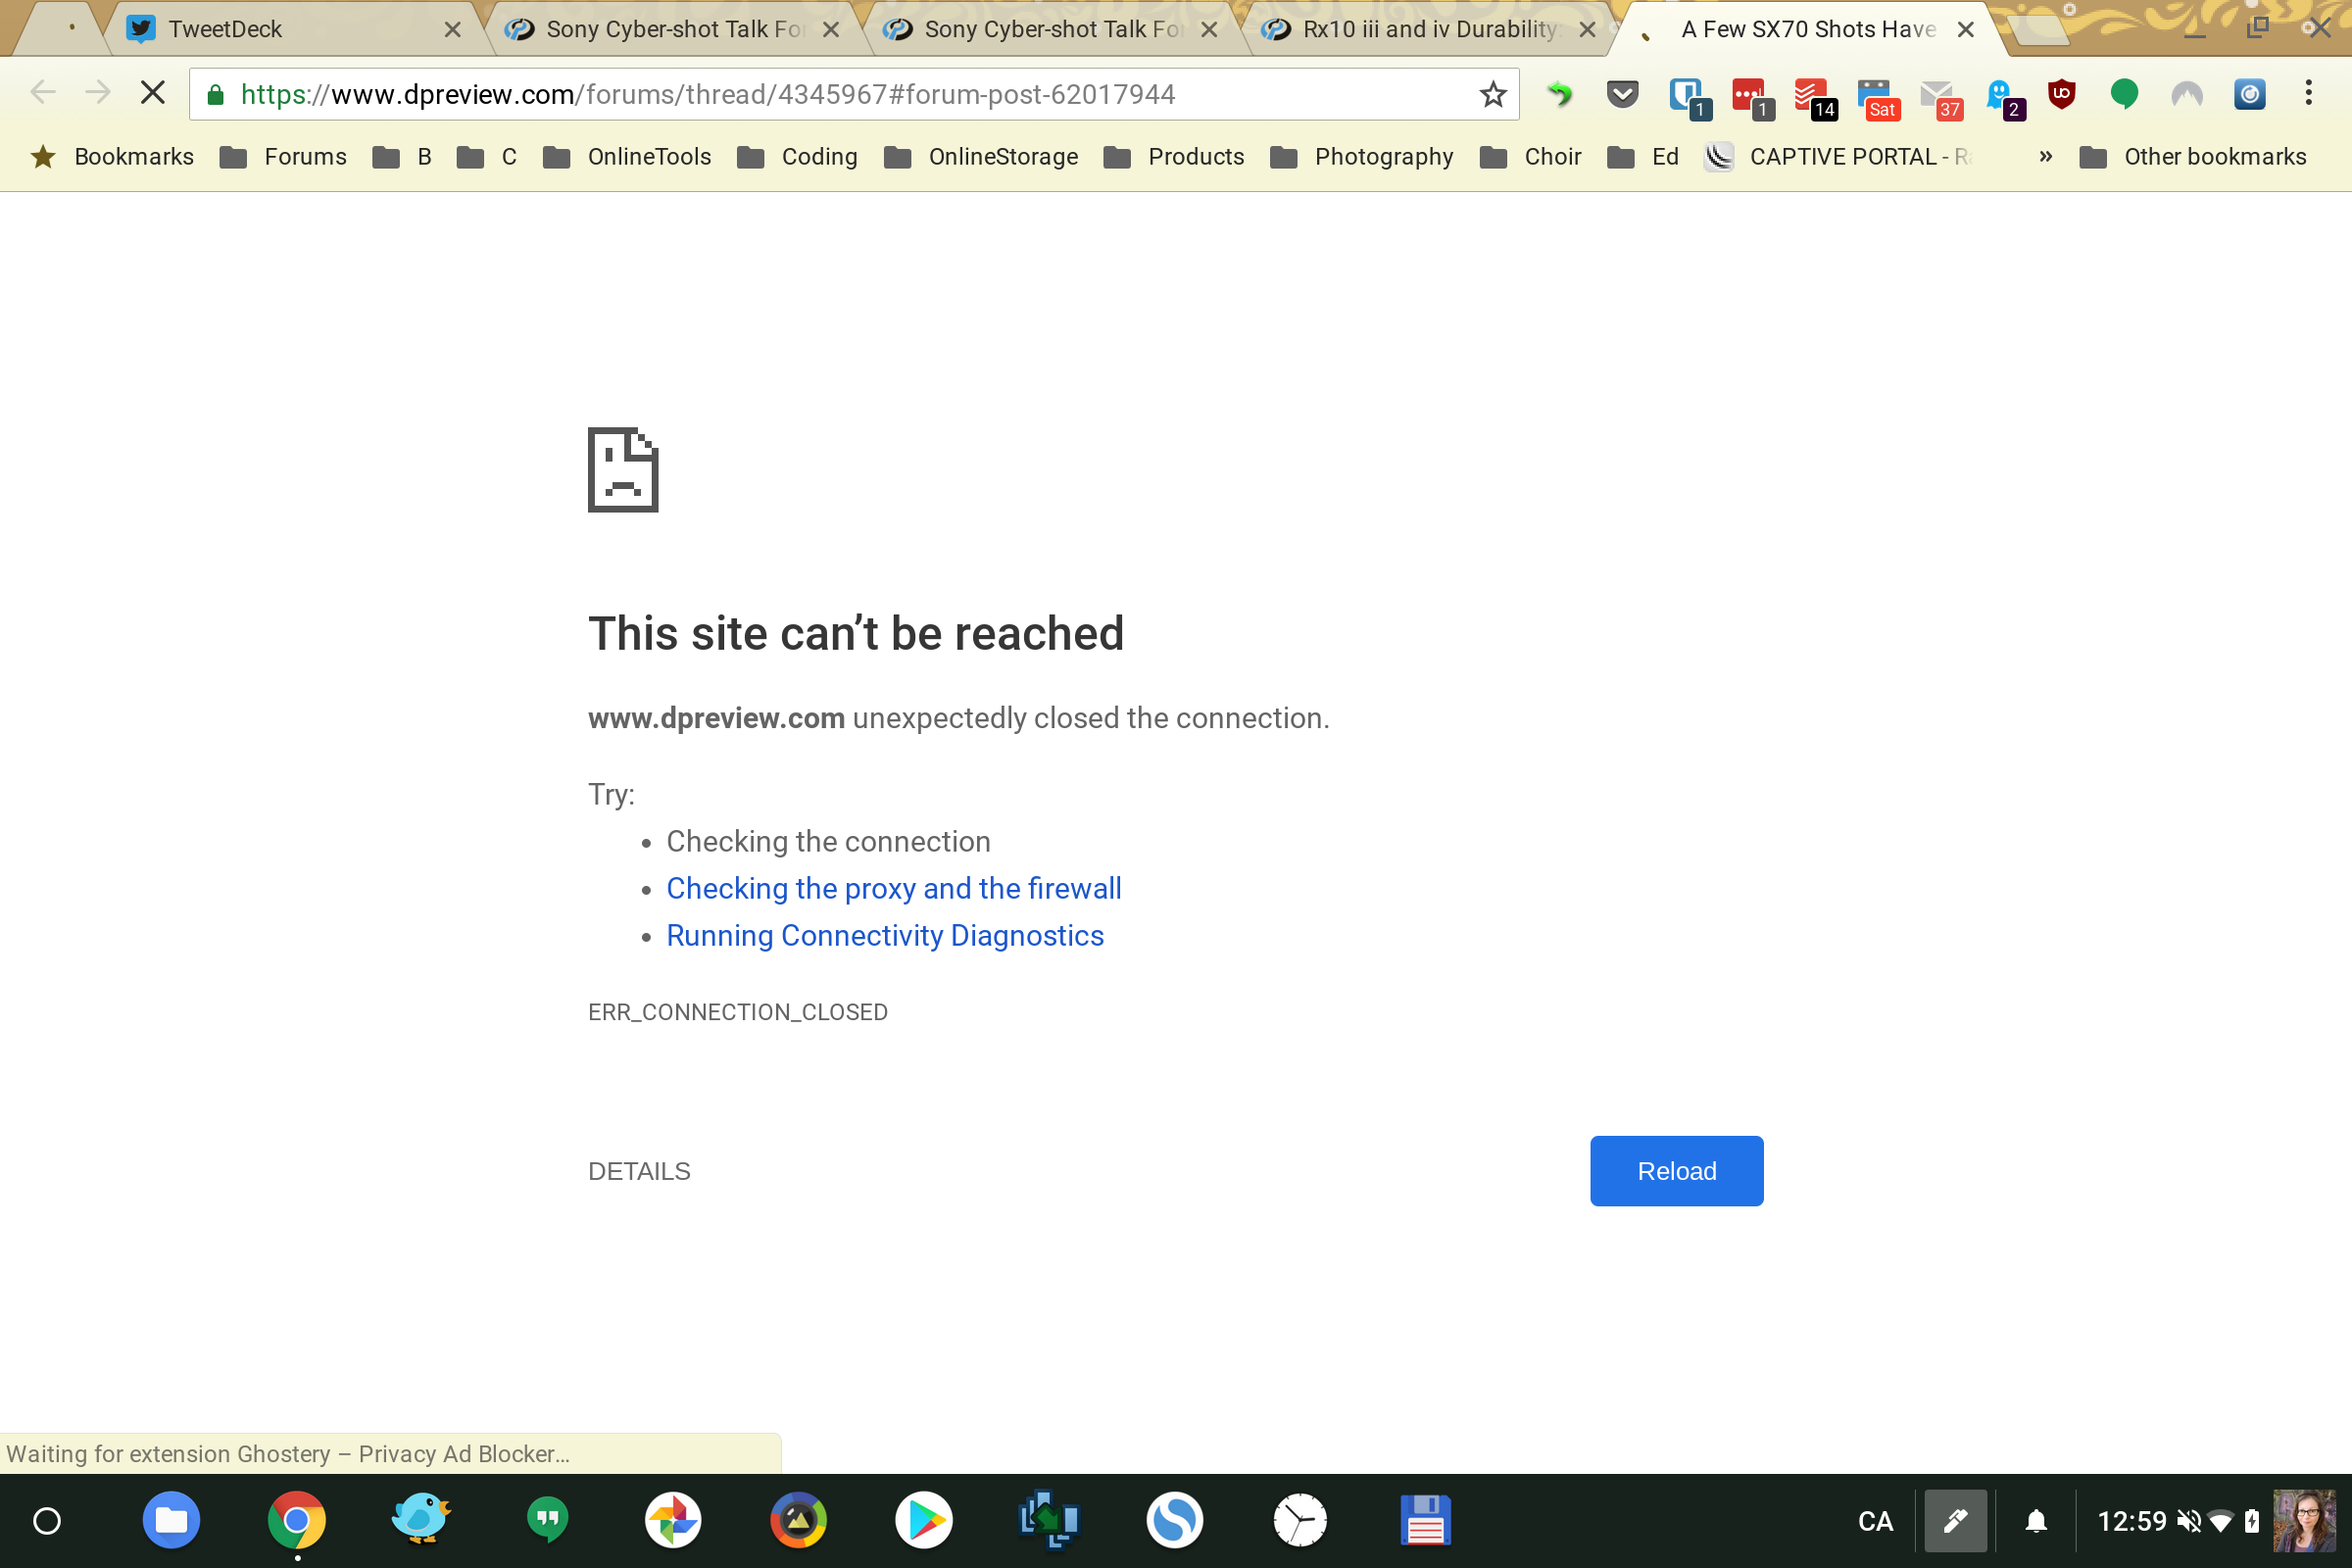Click the blue Reload button

[1676, 1171]
